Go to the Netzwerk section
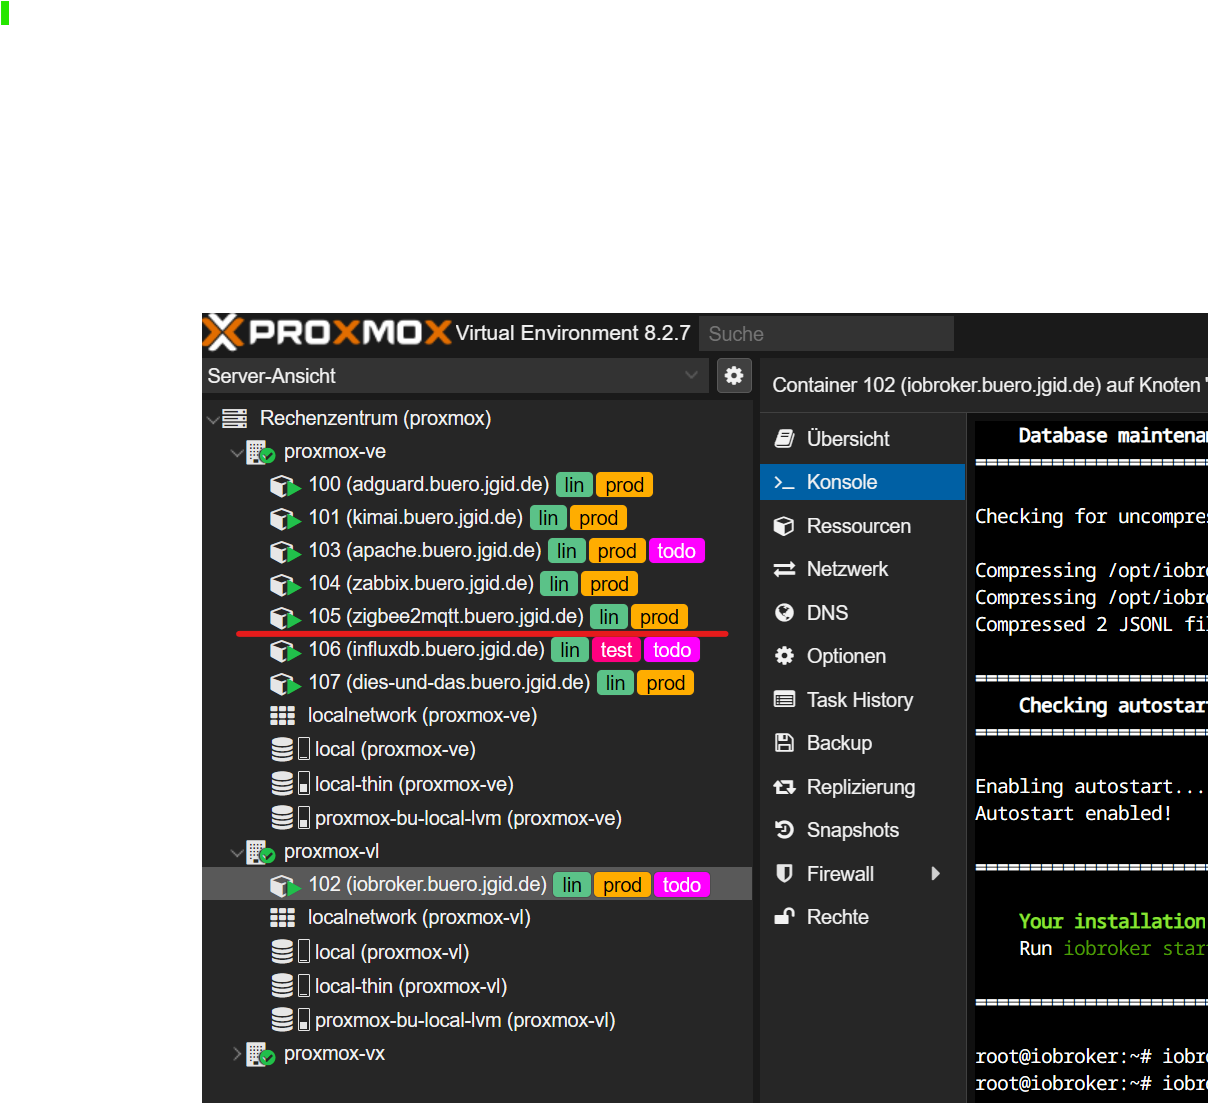Screen dimensions: 1208x1103 coord(862,569)
